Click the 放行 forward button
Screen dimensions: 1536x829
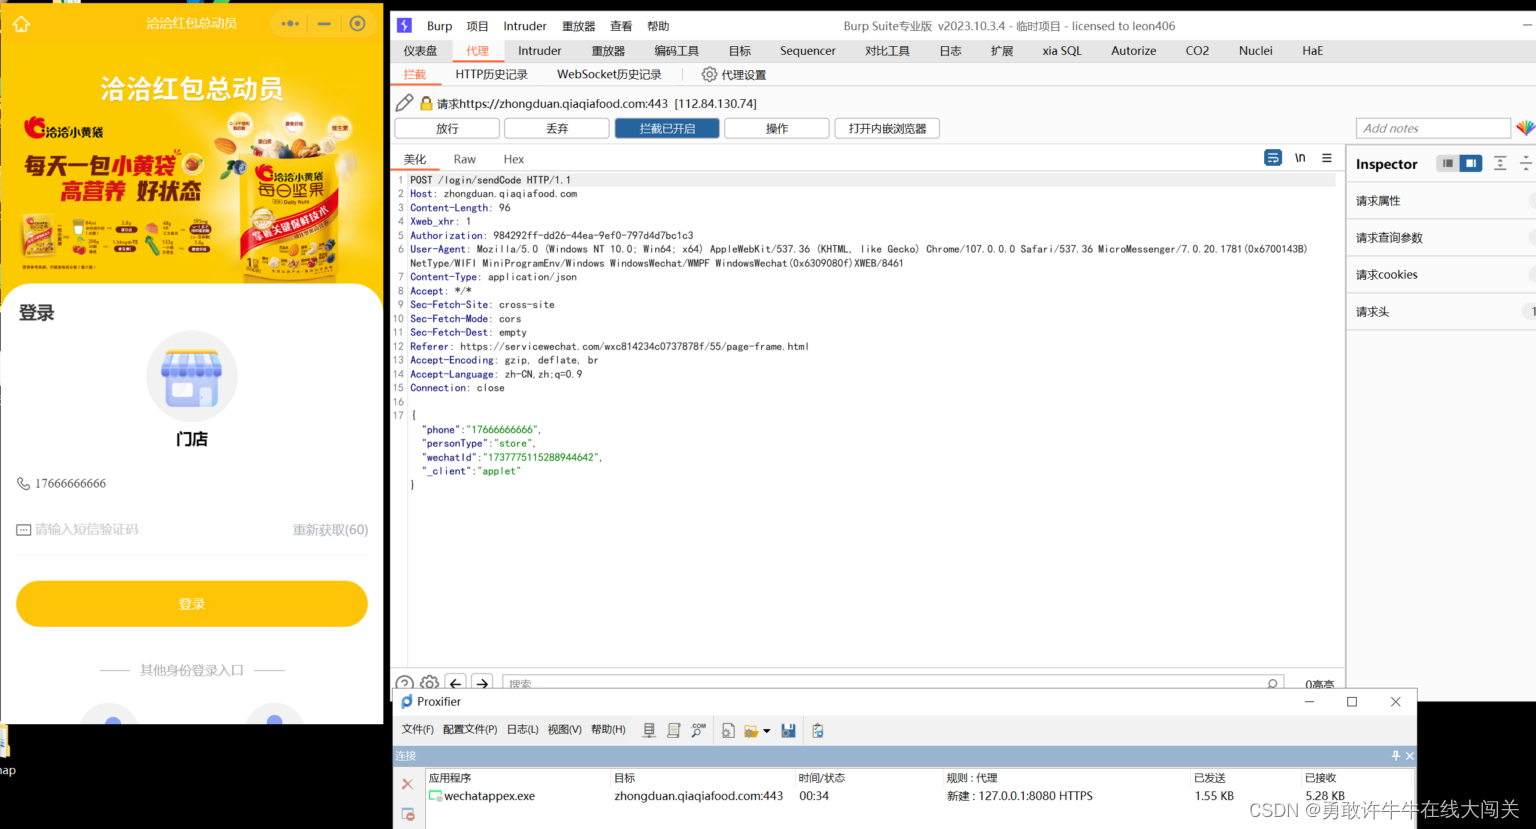tap(447, 128)
